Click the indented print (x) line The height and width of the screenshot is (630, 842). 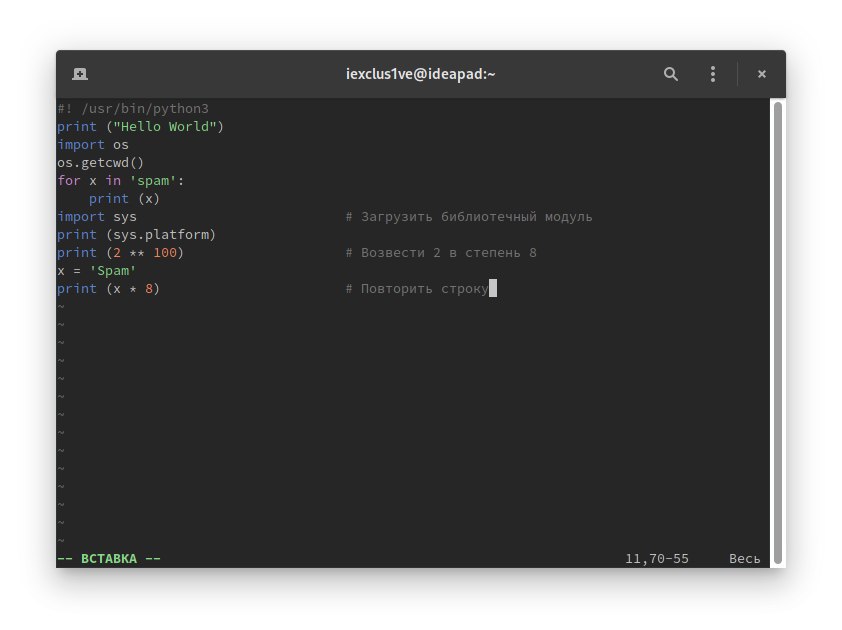[124, 199]
